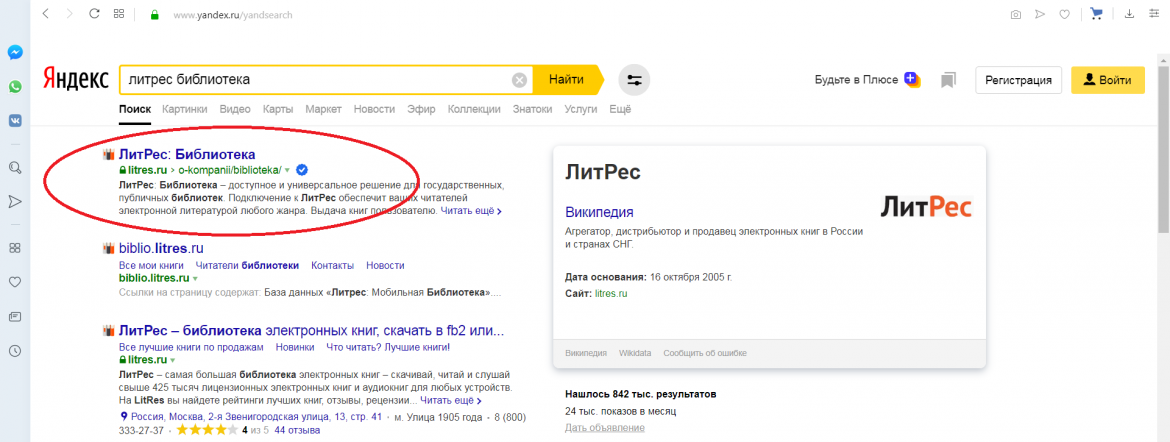
Task: Click the yellow Войти button
Action: 1107,80
